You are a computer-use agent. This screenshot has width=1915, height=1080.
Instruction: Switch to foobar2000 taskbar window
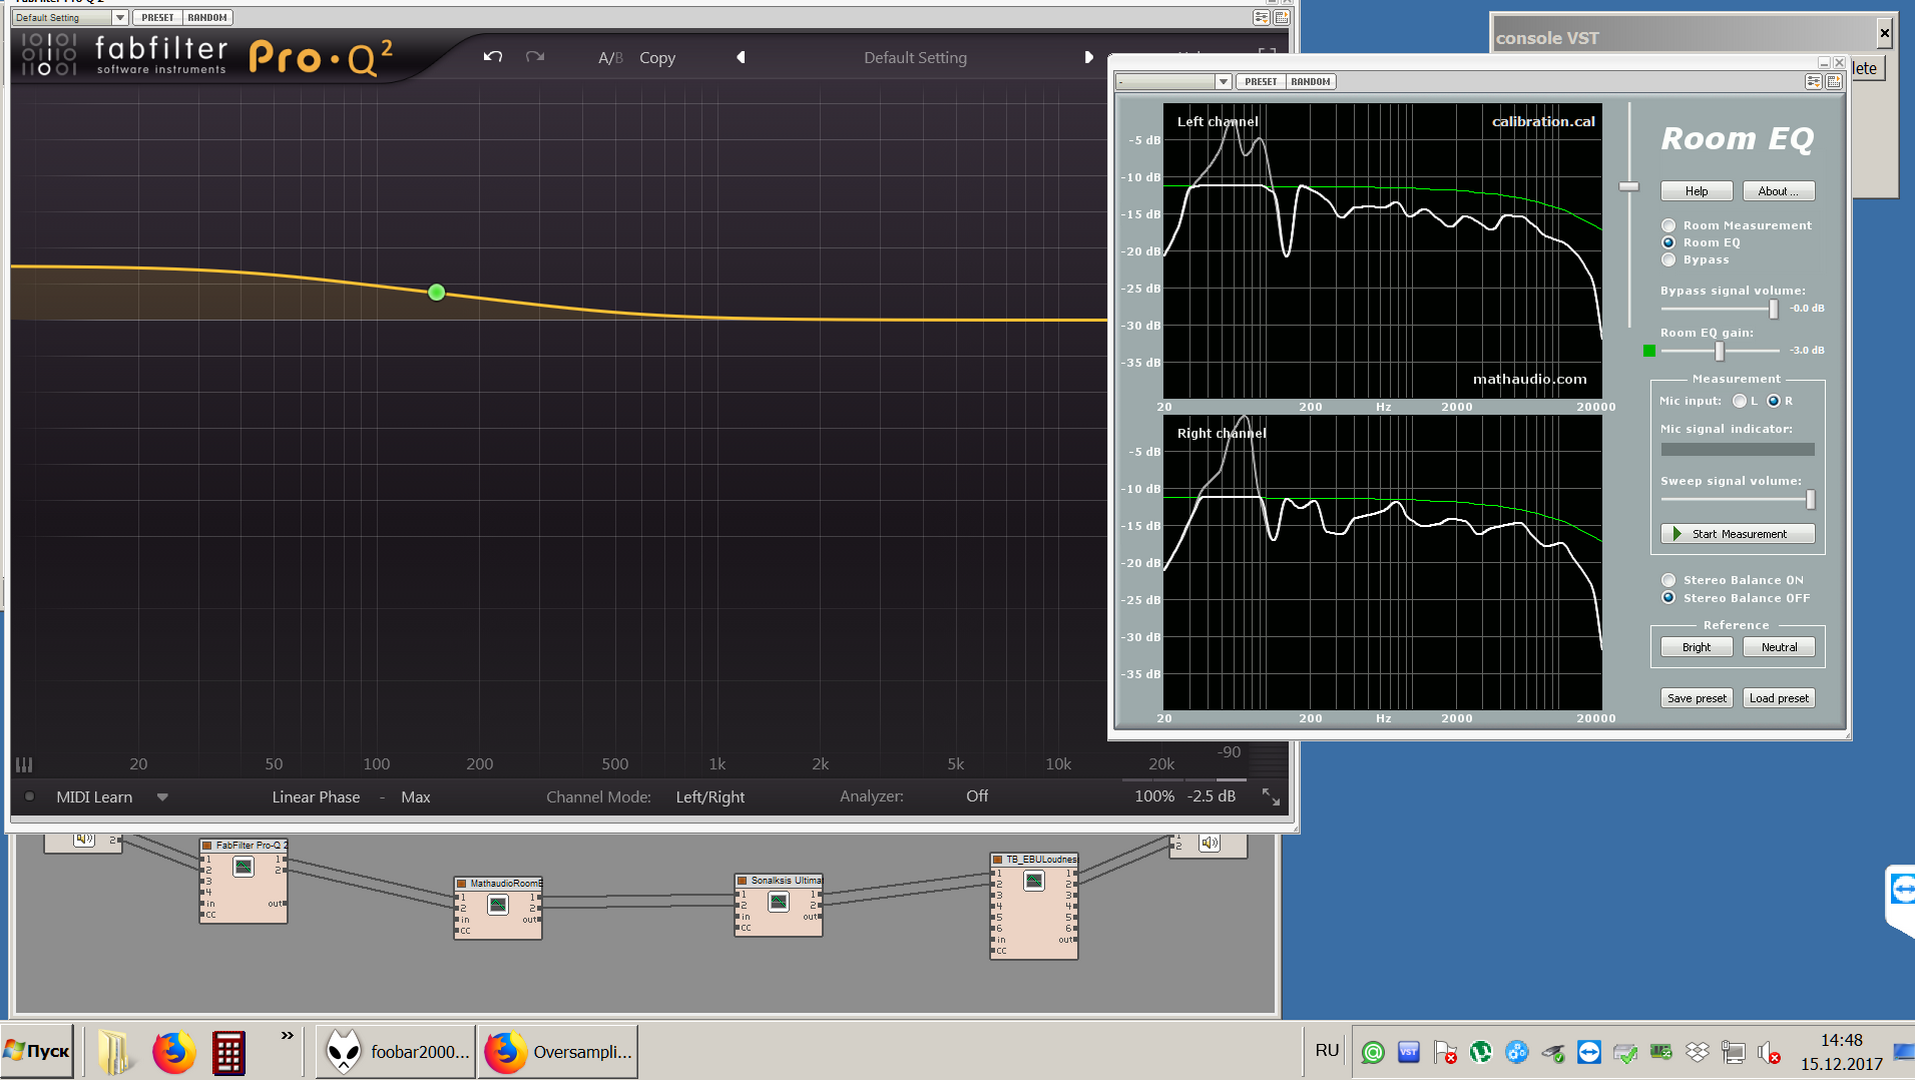(395, 1052)
